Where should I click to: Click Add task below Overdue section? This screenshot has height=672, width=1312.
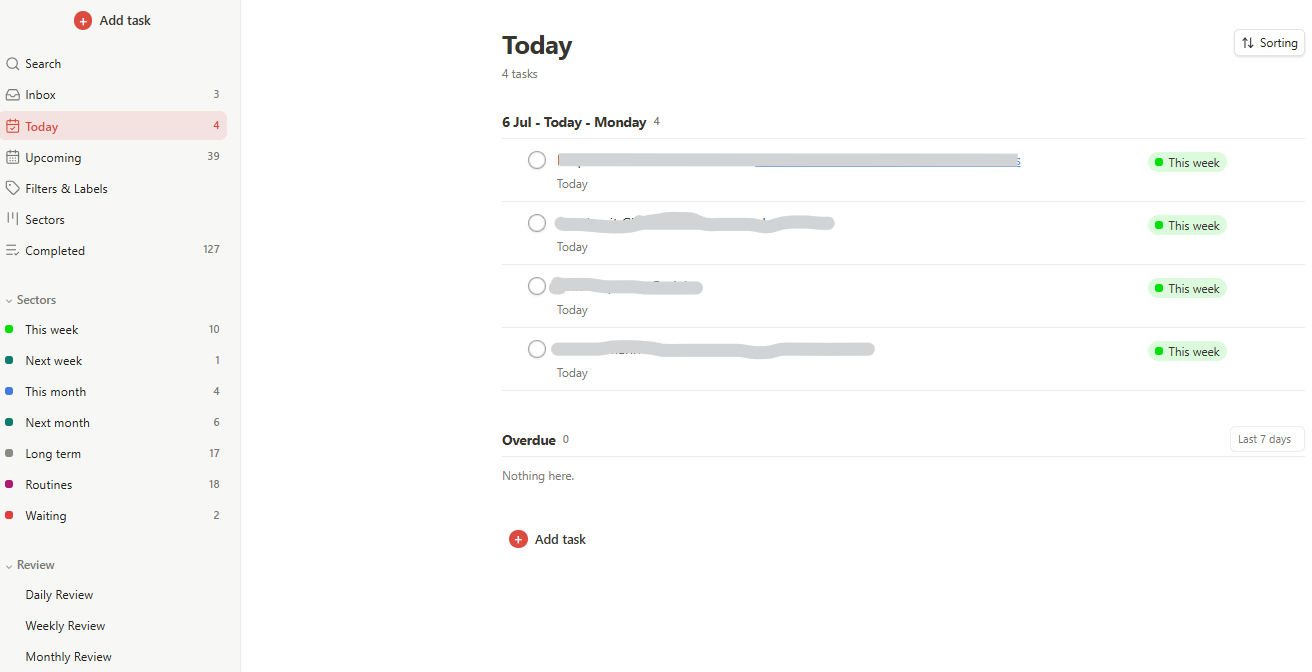(x=548, y=539)
